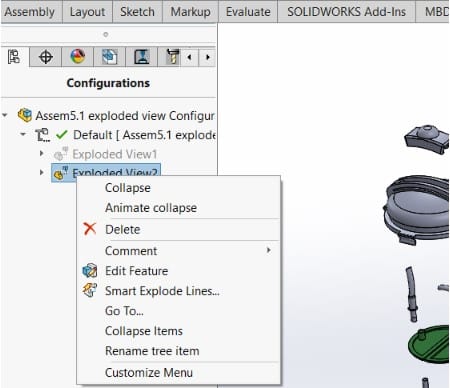
Task: Expand the Exploded View2 node
Action: [41, 172]
